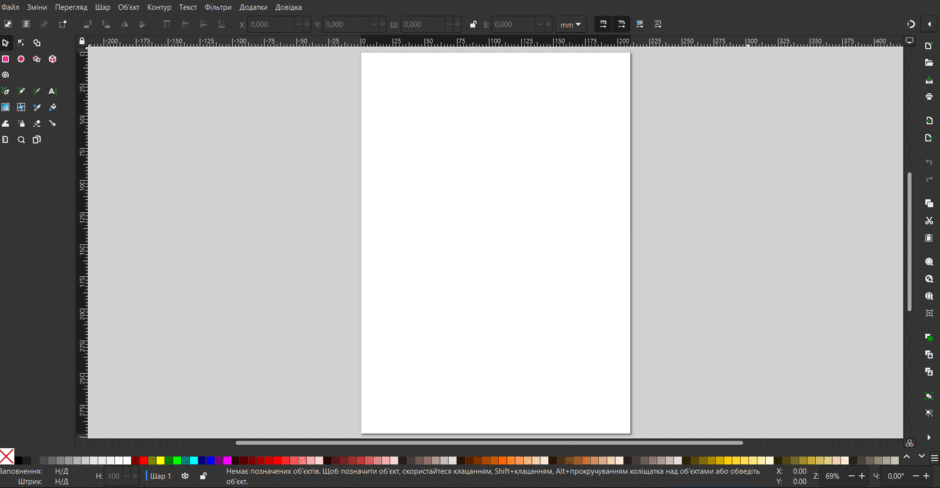Select the Bezier pen tool

[x=5, y=91]
